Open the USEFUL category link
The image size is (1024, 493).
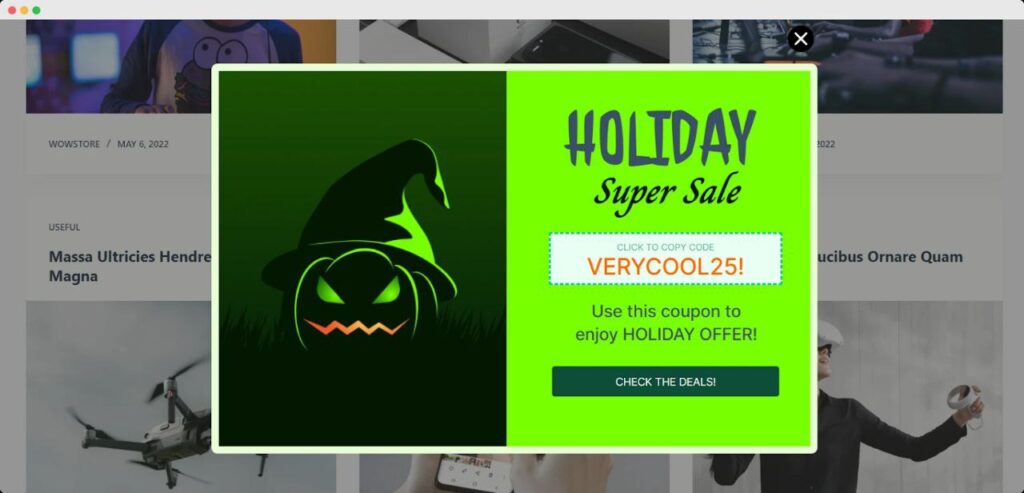point(64,227)
